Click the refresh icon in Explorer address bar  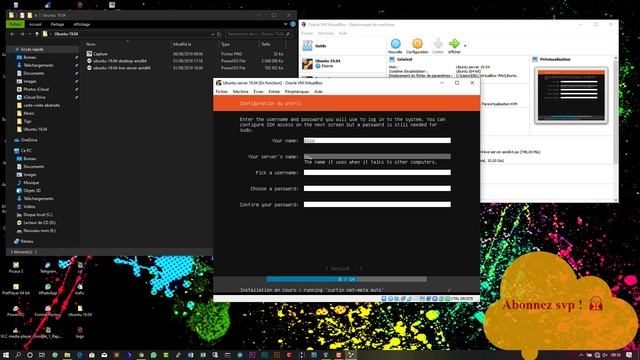(x=219, y=34)
